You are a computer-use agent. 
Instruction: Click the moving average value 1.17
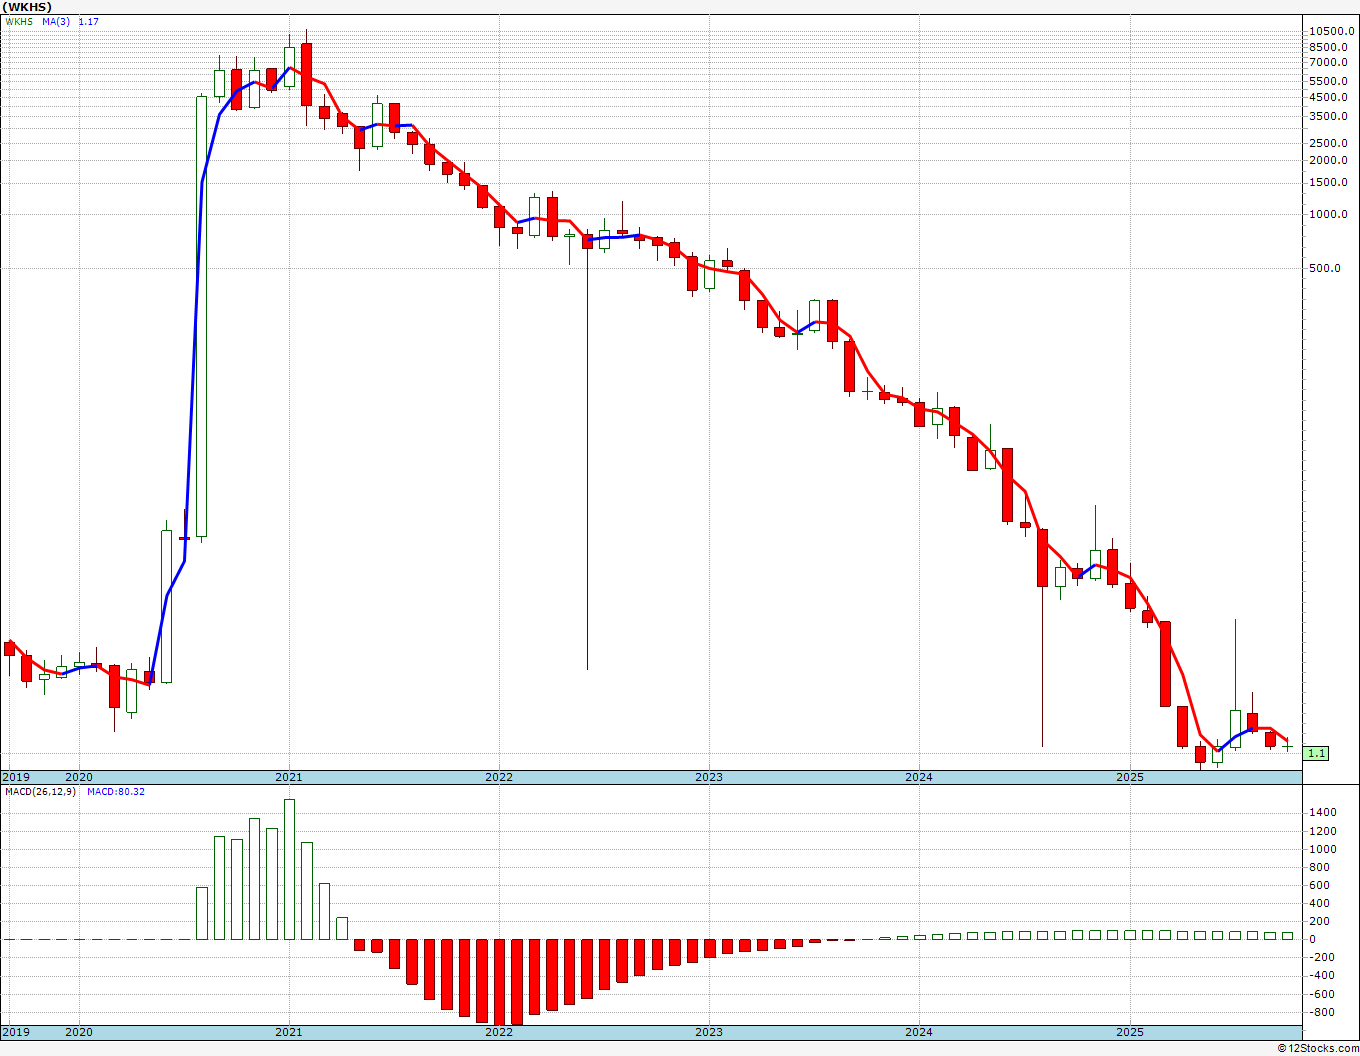pos(88,21)
